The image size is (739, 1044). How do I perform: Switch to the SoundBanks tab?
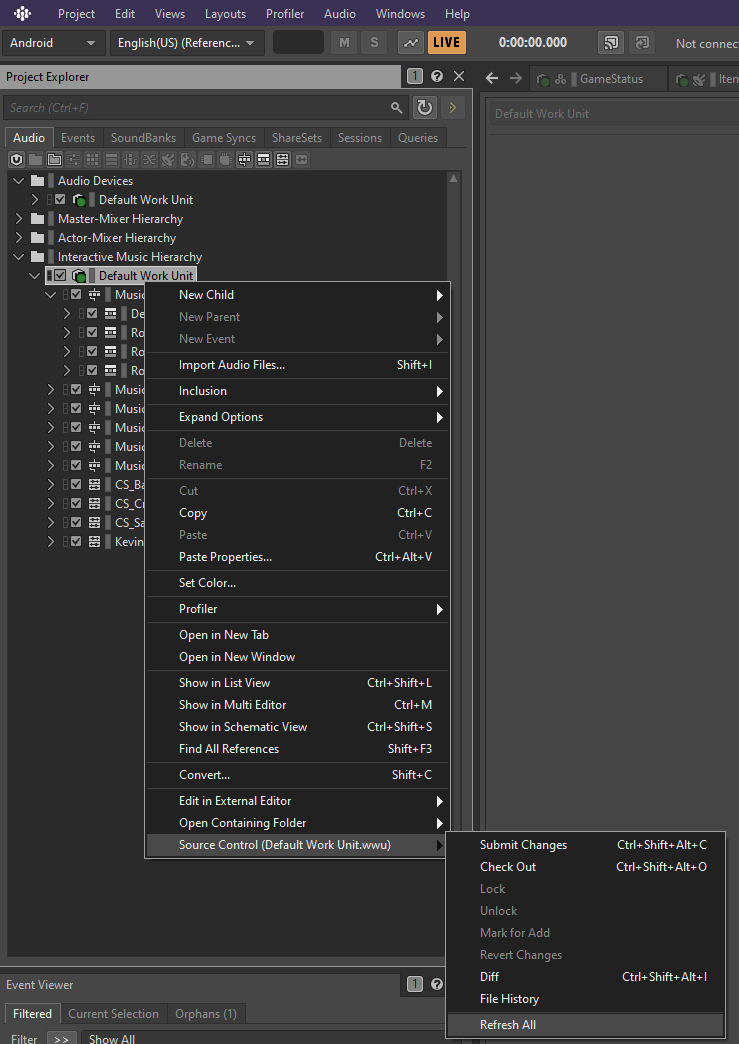point(143,138)
